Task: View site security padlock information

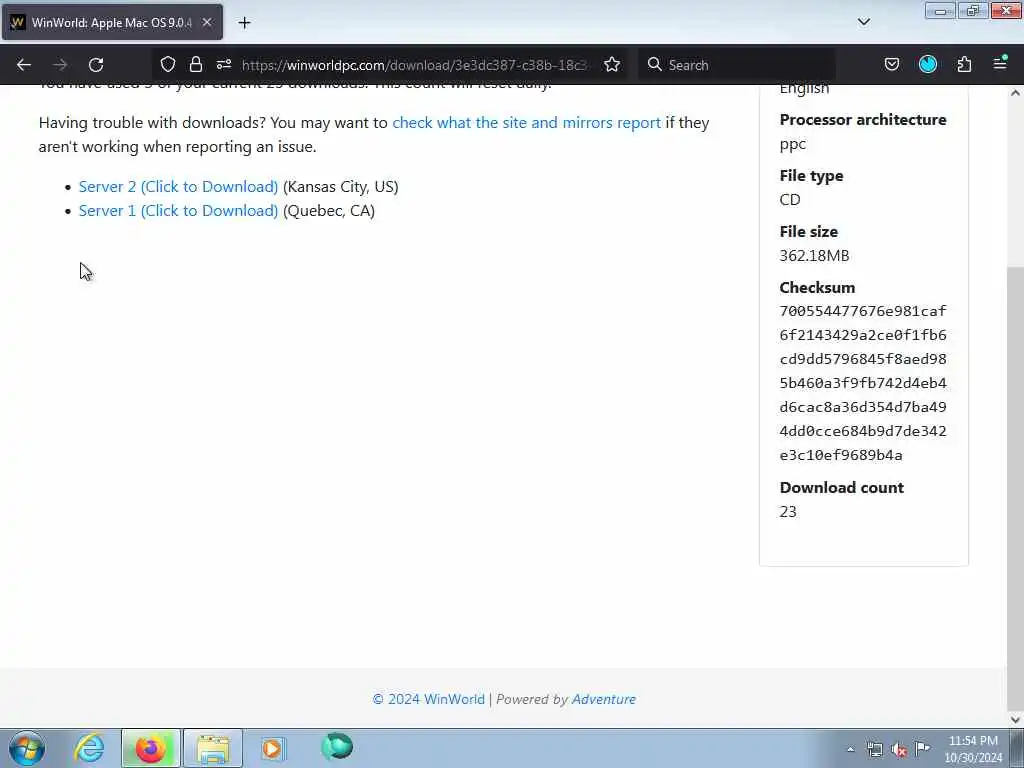Action: click(195, 65)
